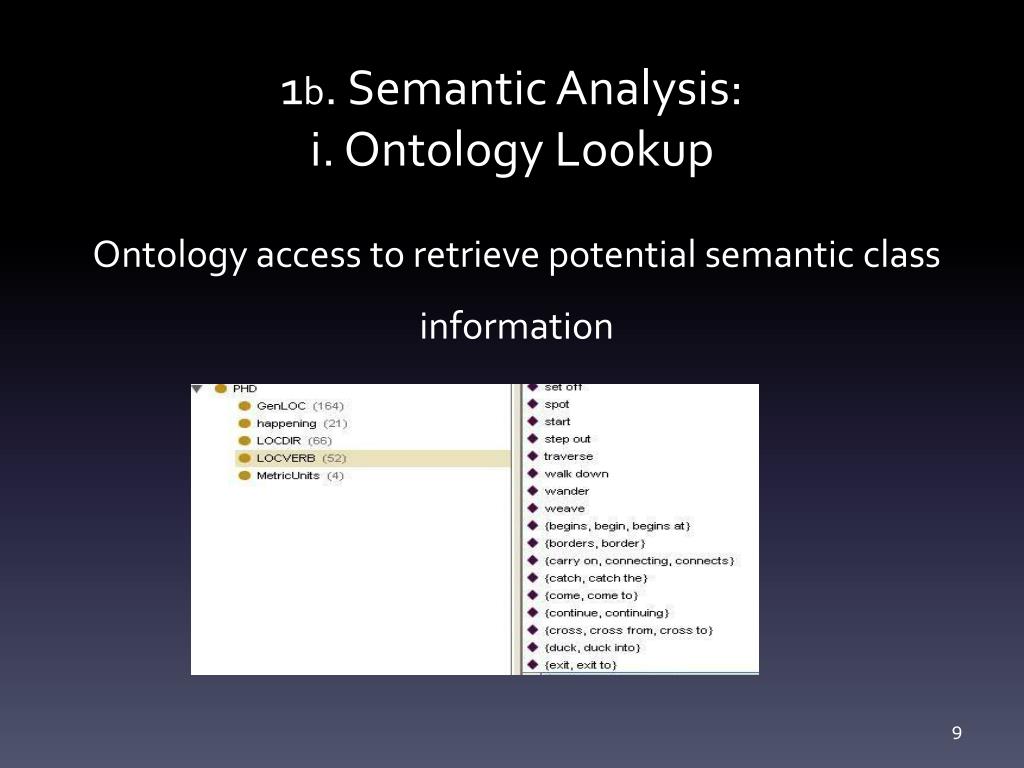The height and width of the screenshot is (768, 1024).
Task: Click diamond icon beside '{cross, cross from, cross to}'
Action: pos(533,630)
